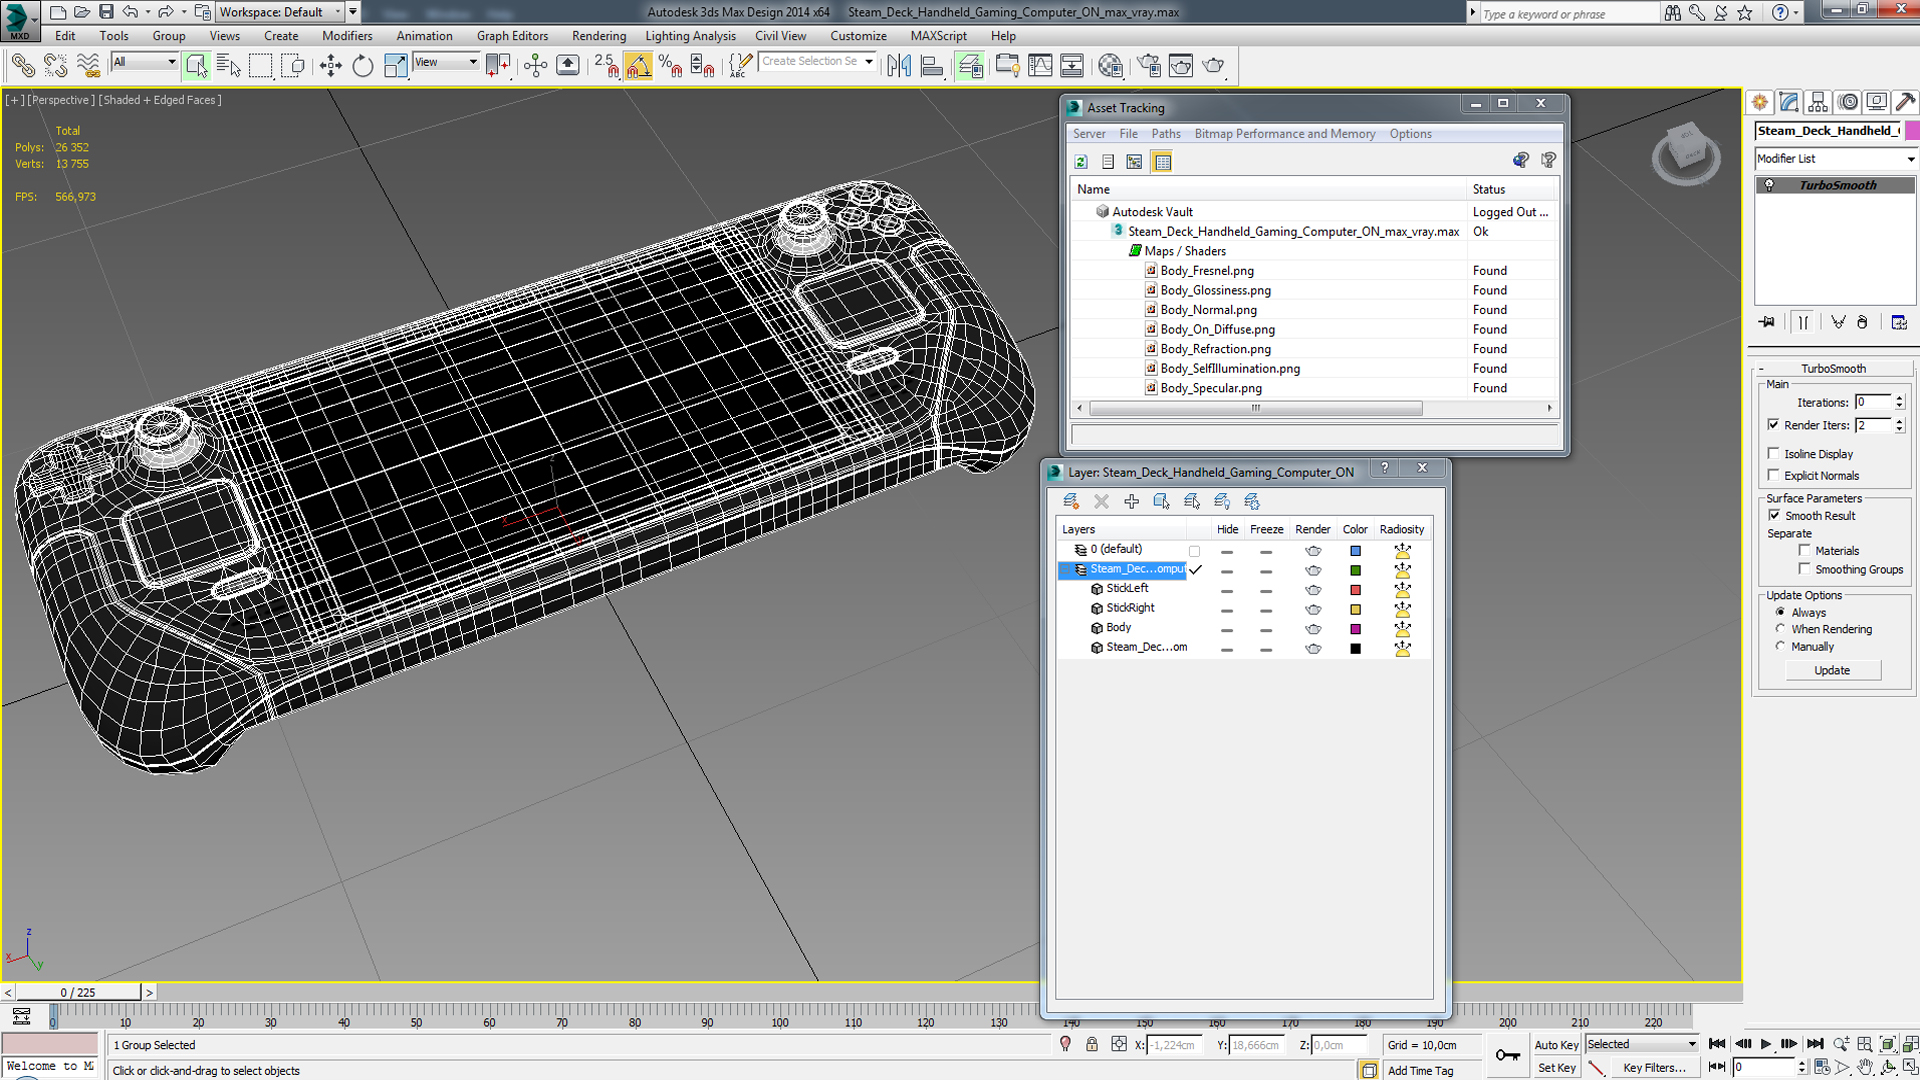Click the red color swatch of StickLeft

[1355, 590]
